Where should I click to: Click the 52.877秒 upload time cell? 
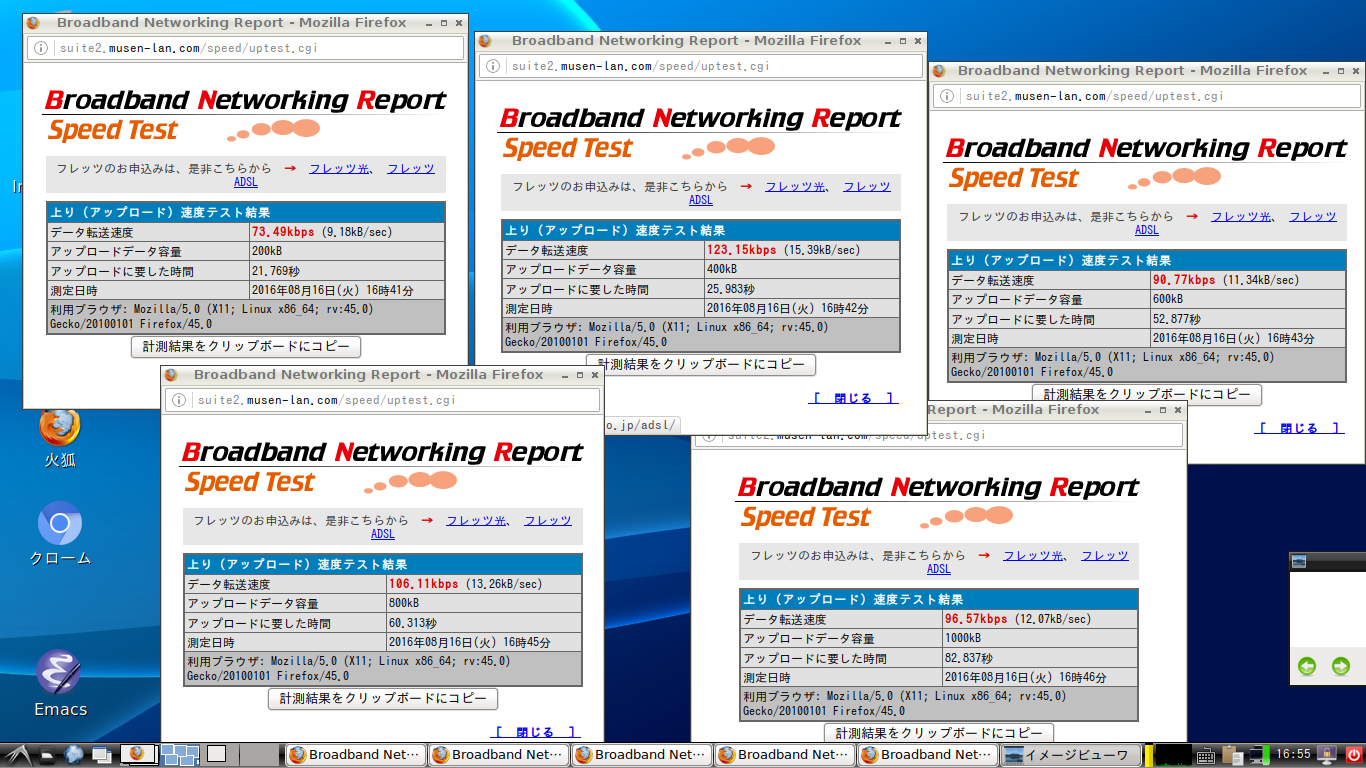coord(1248,319)
